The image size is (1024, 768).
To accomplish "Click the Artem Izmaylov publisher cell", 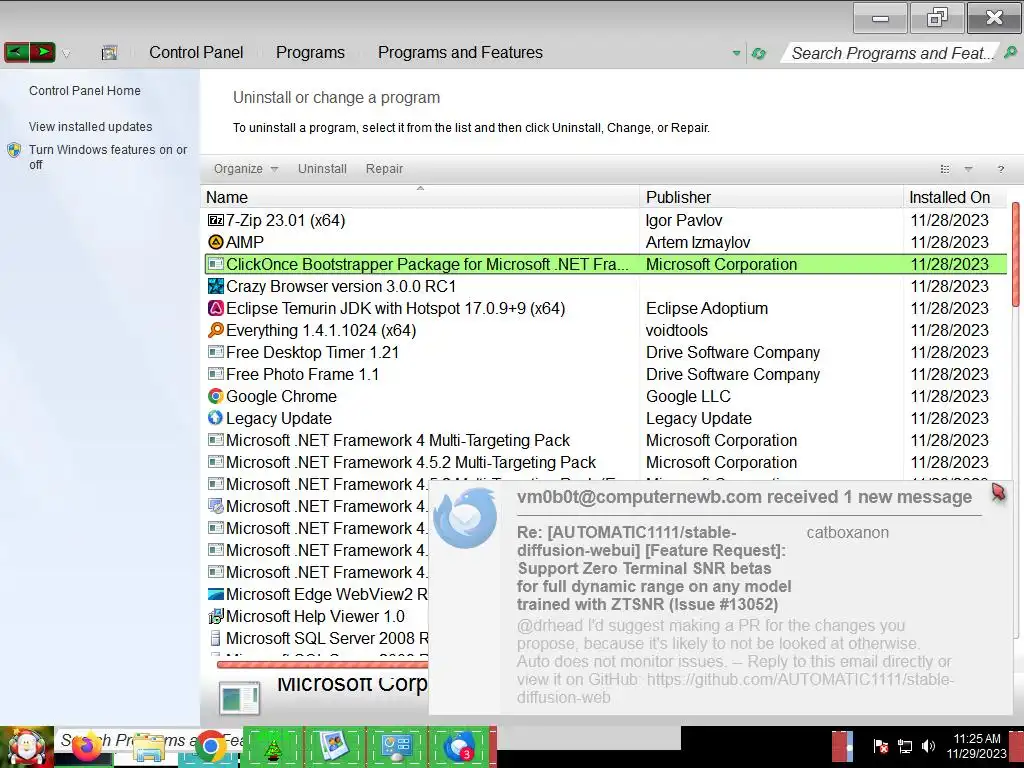I will pos(697,242).
